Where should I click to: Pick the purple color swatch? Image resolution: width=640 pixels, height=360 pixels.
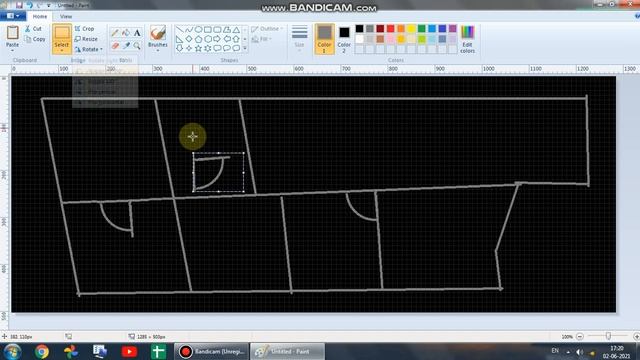point(453,29)
